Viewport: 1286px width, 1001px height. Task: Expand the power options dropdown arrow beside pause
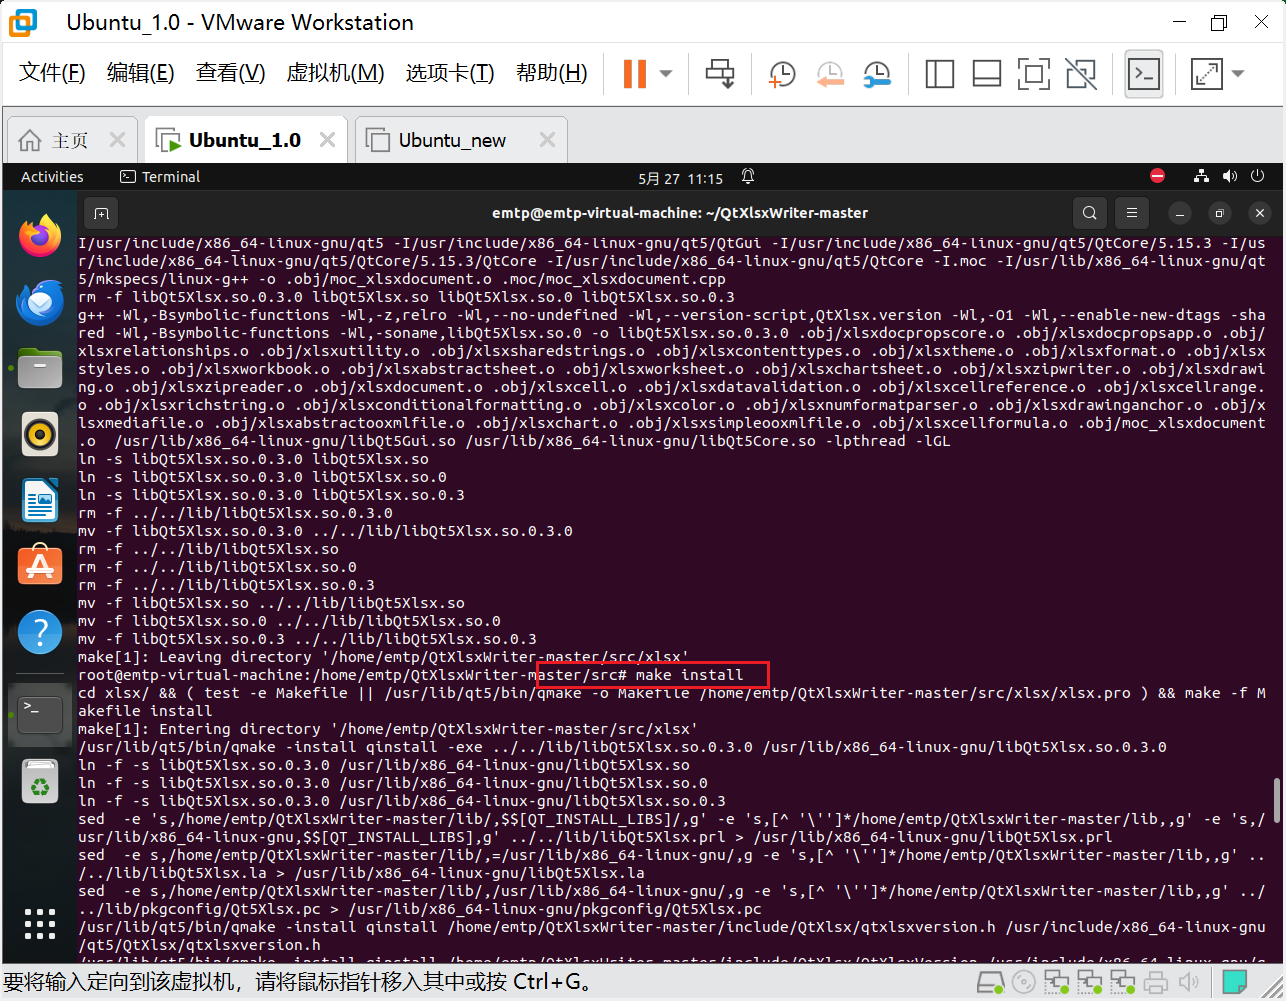point(666,74)
